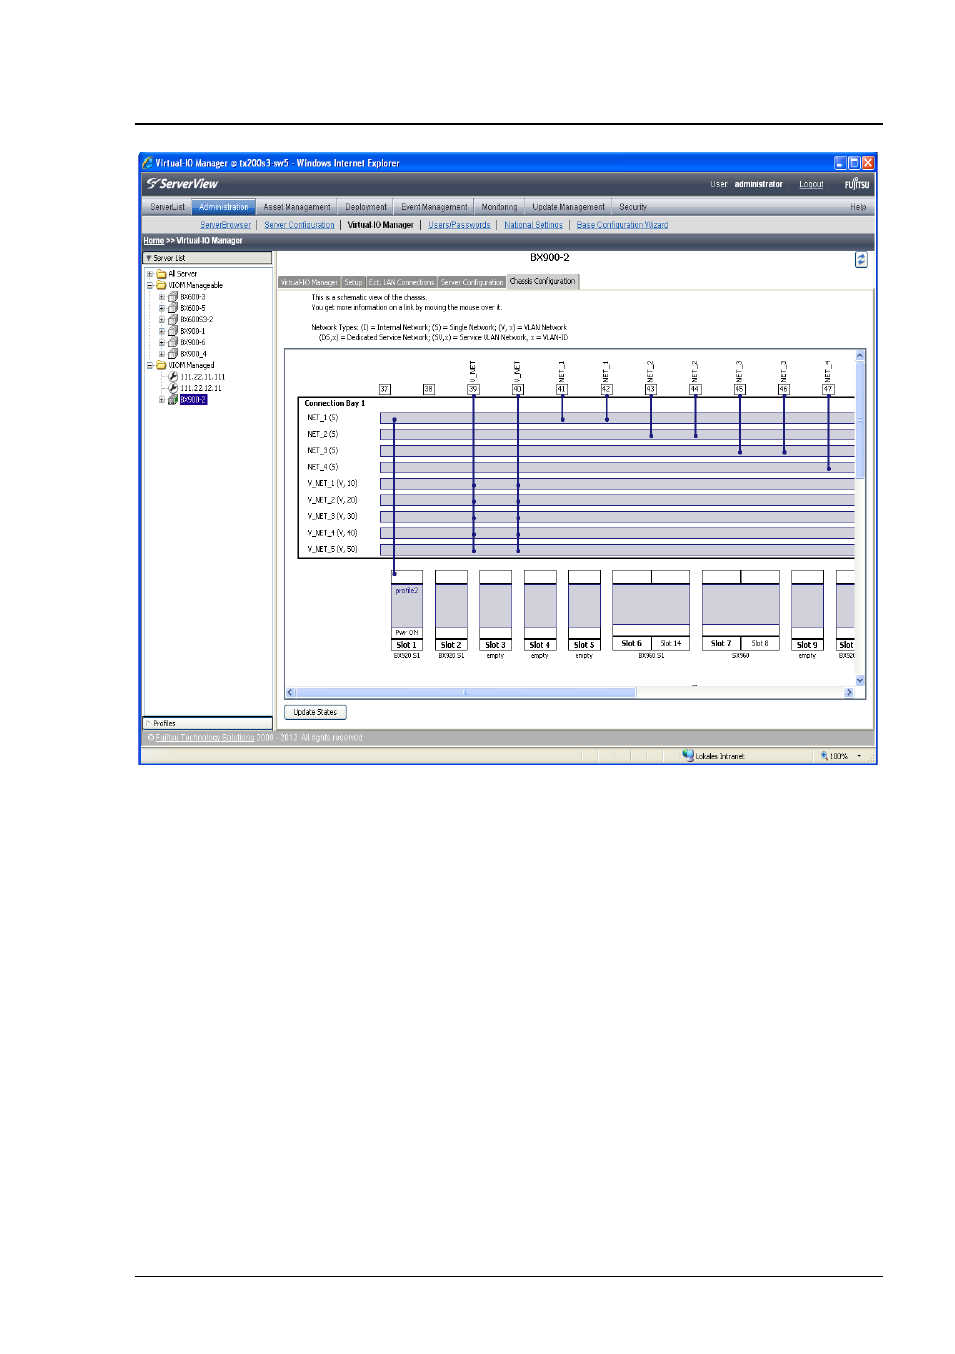Image resolution: width=955 pixels, height=1354 pixels.
Task: Select the BX600S3-2 chassis icon
Action: coord(173,319)
